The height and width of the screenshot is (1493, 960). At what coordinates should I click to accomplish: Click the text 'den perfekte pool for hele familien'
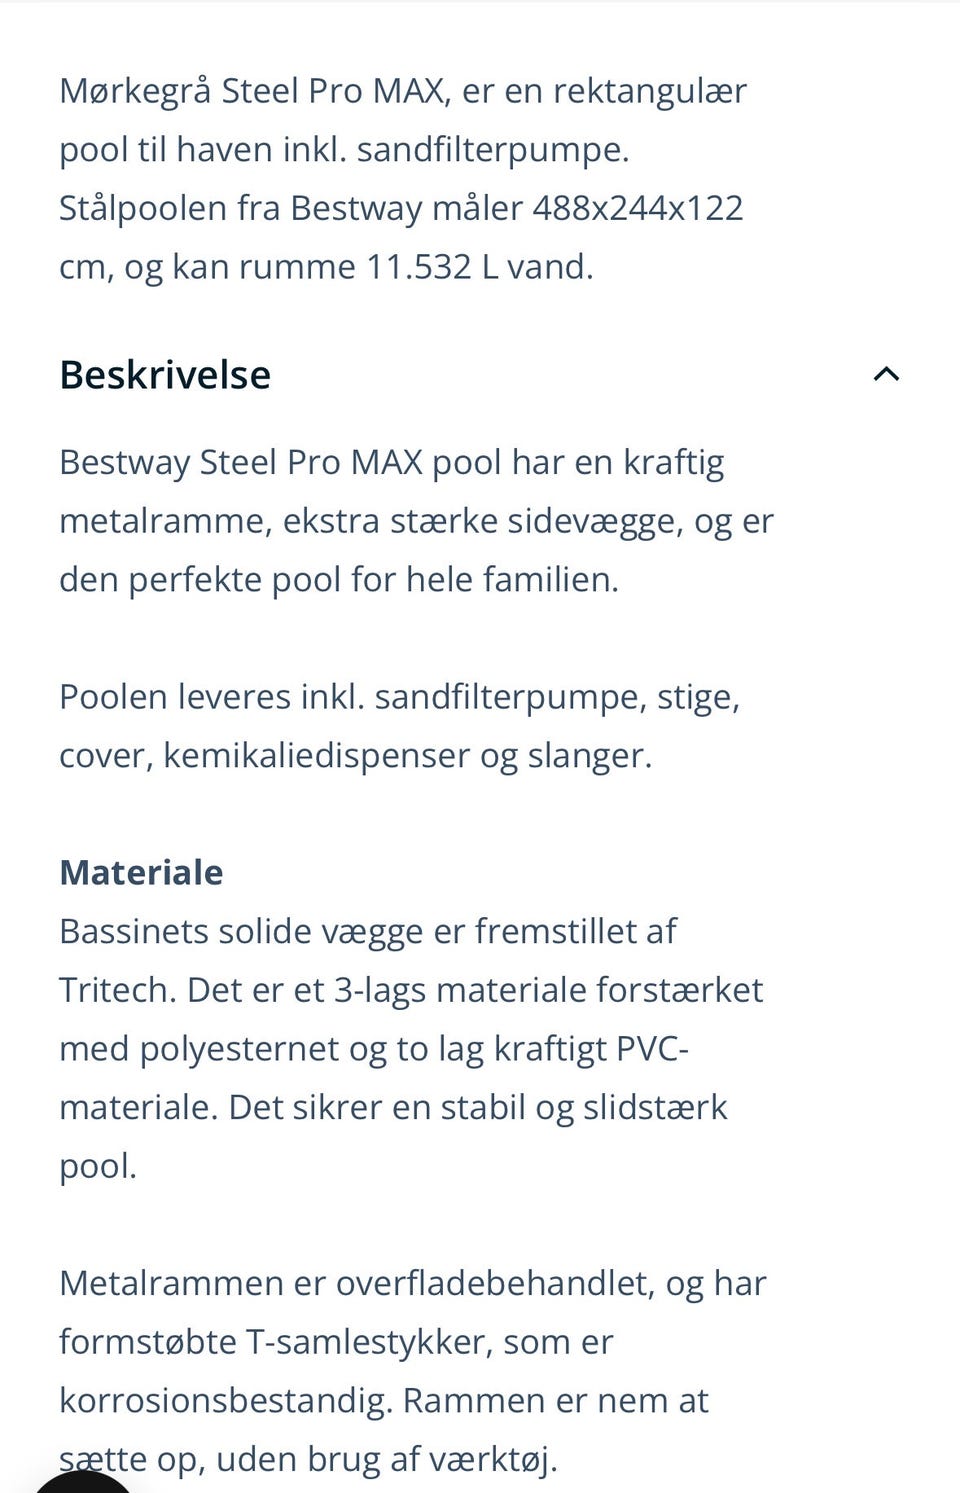pyautogui.click(x=338, y=580)
